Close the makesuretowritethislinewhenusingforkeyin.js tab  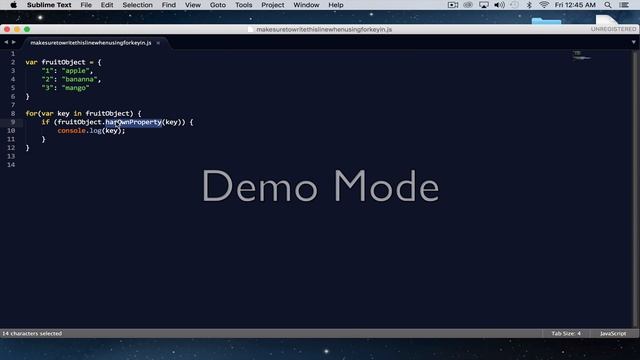click(158, 43)
